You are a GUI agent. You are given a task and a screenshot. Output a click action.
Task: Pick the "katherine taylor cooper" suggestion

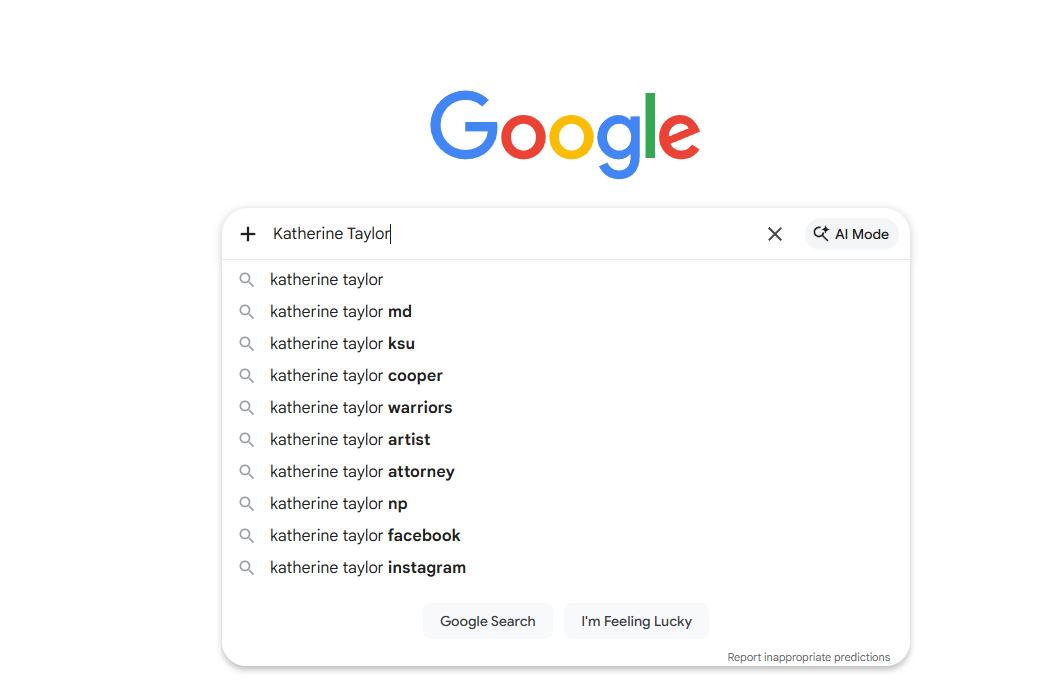tap(356, 376)
